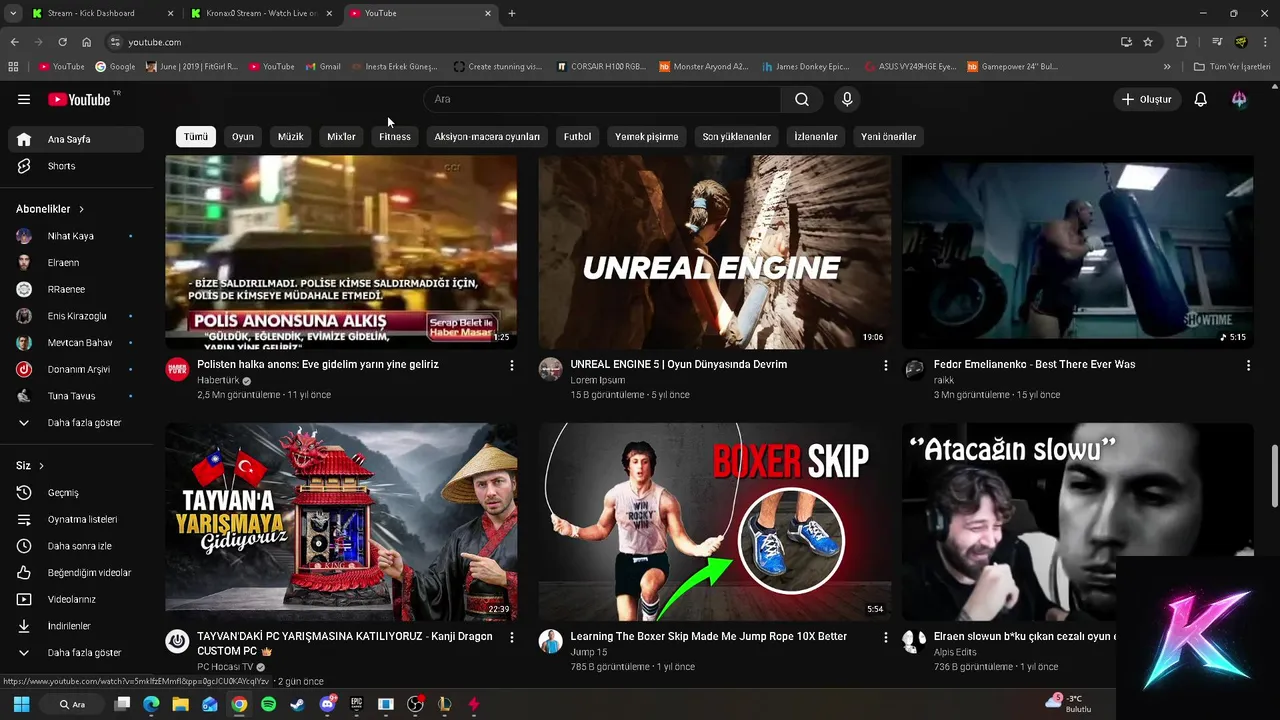
Task: Open more options for Boxer Skip video
Action: tap(885, 637)
